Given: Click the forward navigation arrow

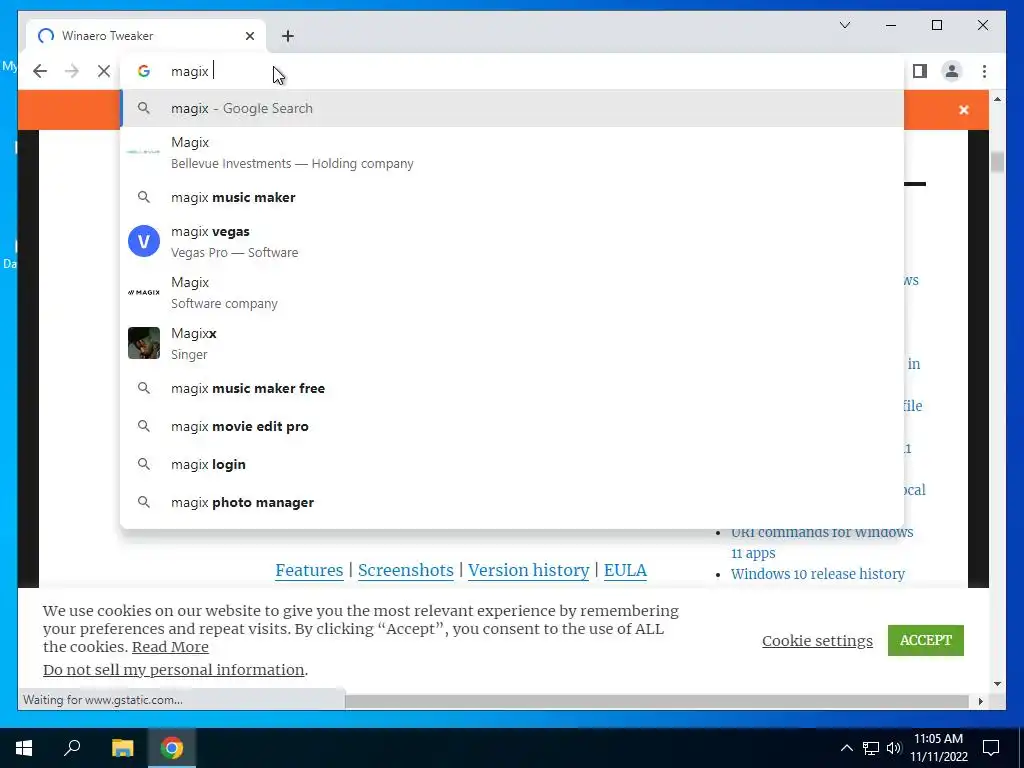Looking at the screenshot, I should coord(72,71).
